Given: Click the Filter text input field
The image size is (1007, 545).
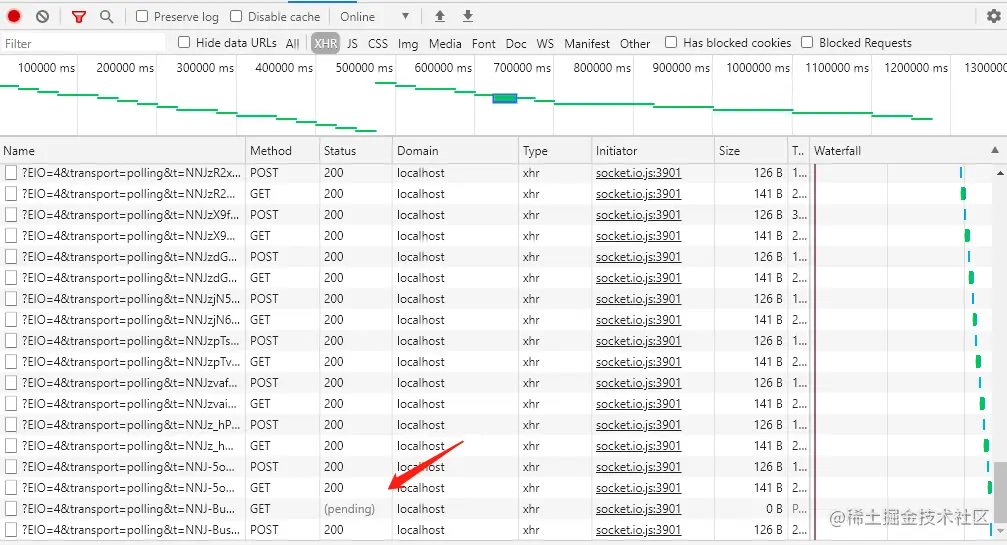Looking at the screenshot, I should pyautogui.click(x=83, y=44).
